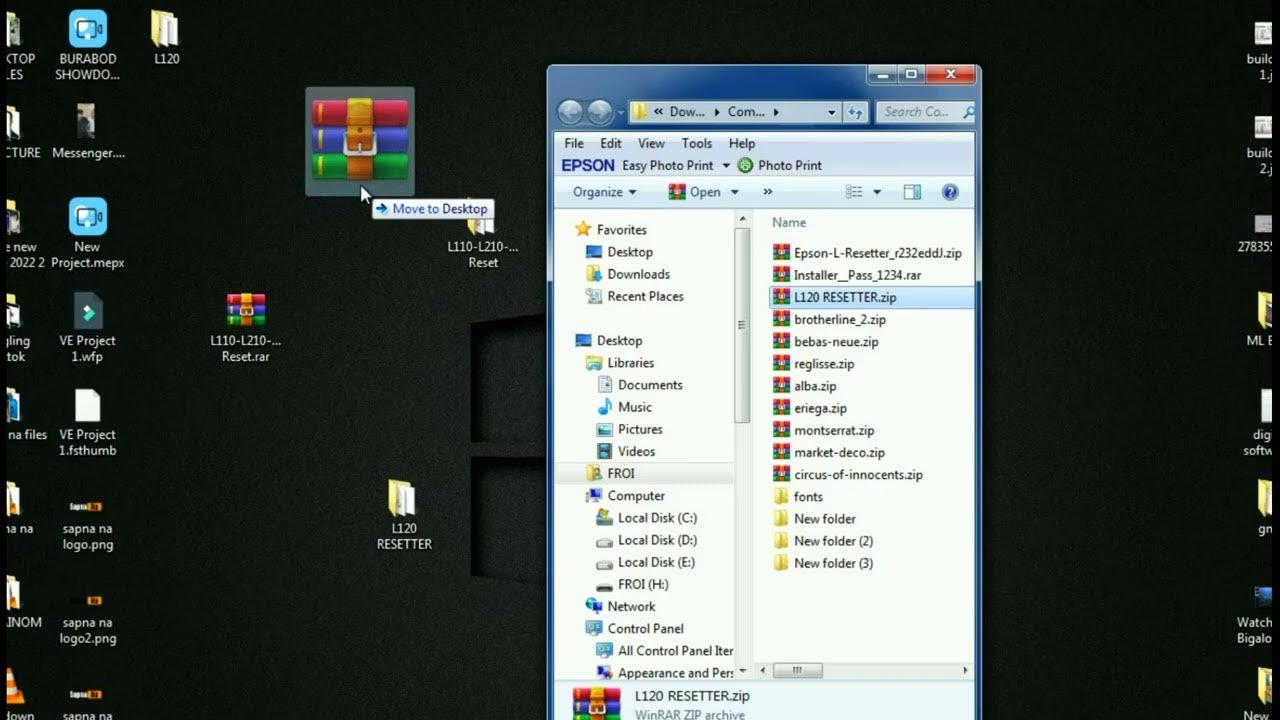Image resolution: width=1280 pixels, height=720 pixels.
Task: Open the Help question mark icon
Action: click(950, 192)
